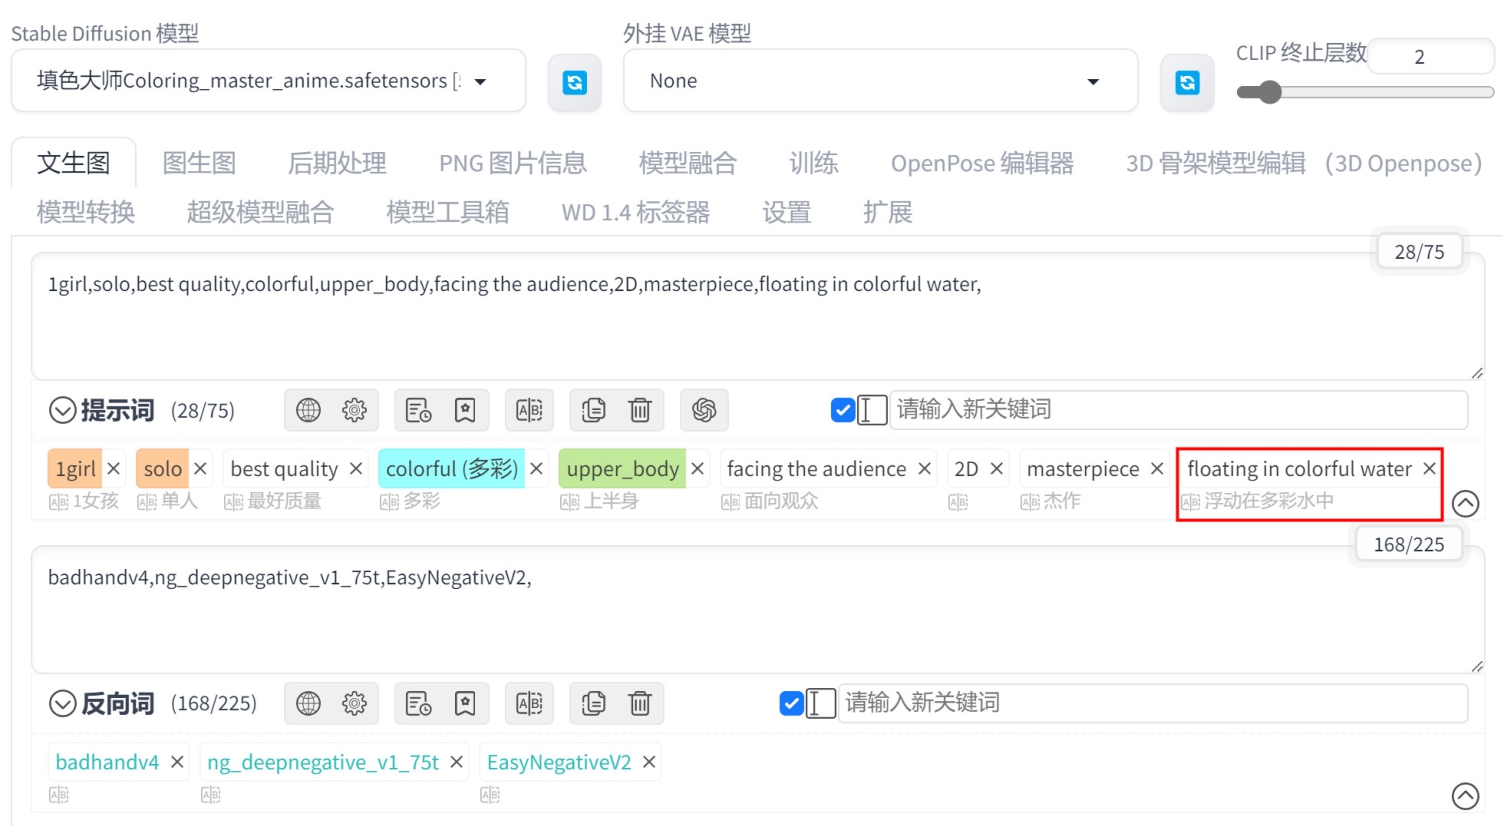Viewport: 1503px width, 826px height.
Task: Open the 外挂 VAE model dropdown
Action: [1093, 81]
